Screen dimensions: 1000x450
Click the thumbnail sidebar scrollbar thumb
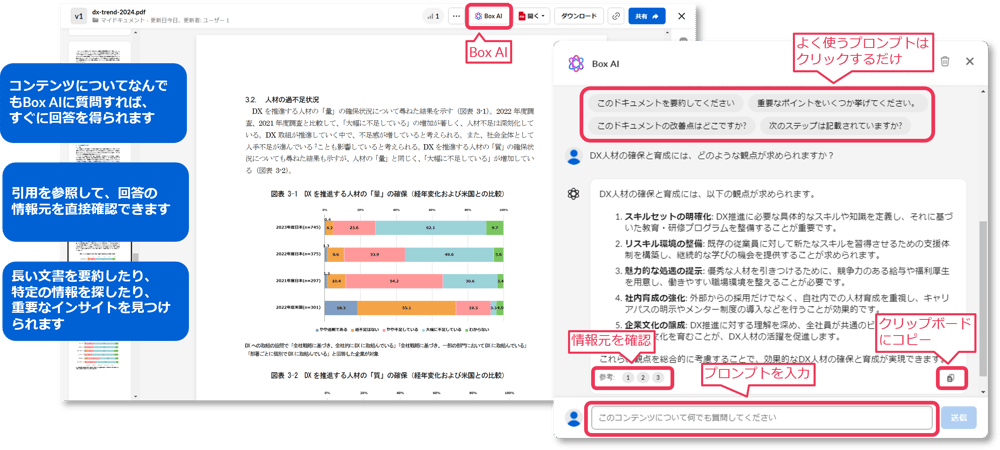tap(135, 258)
